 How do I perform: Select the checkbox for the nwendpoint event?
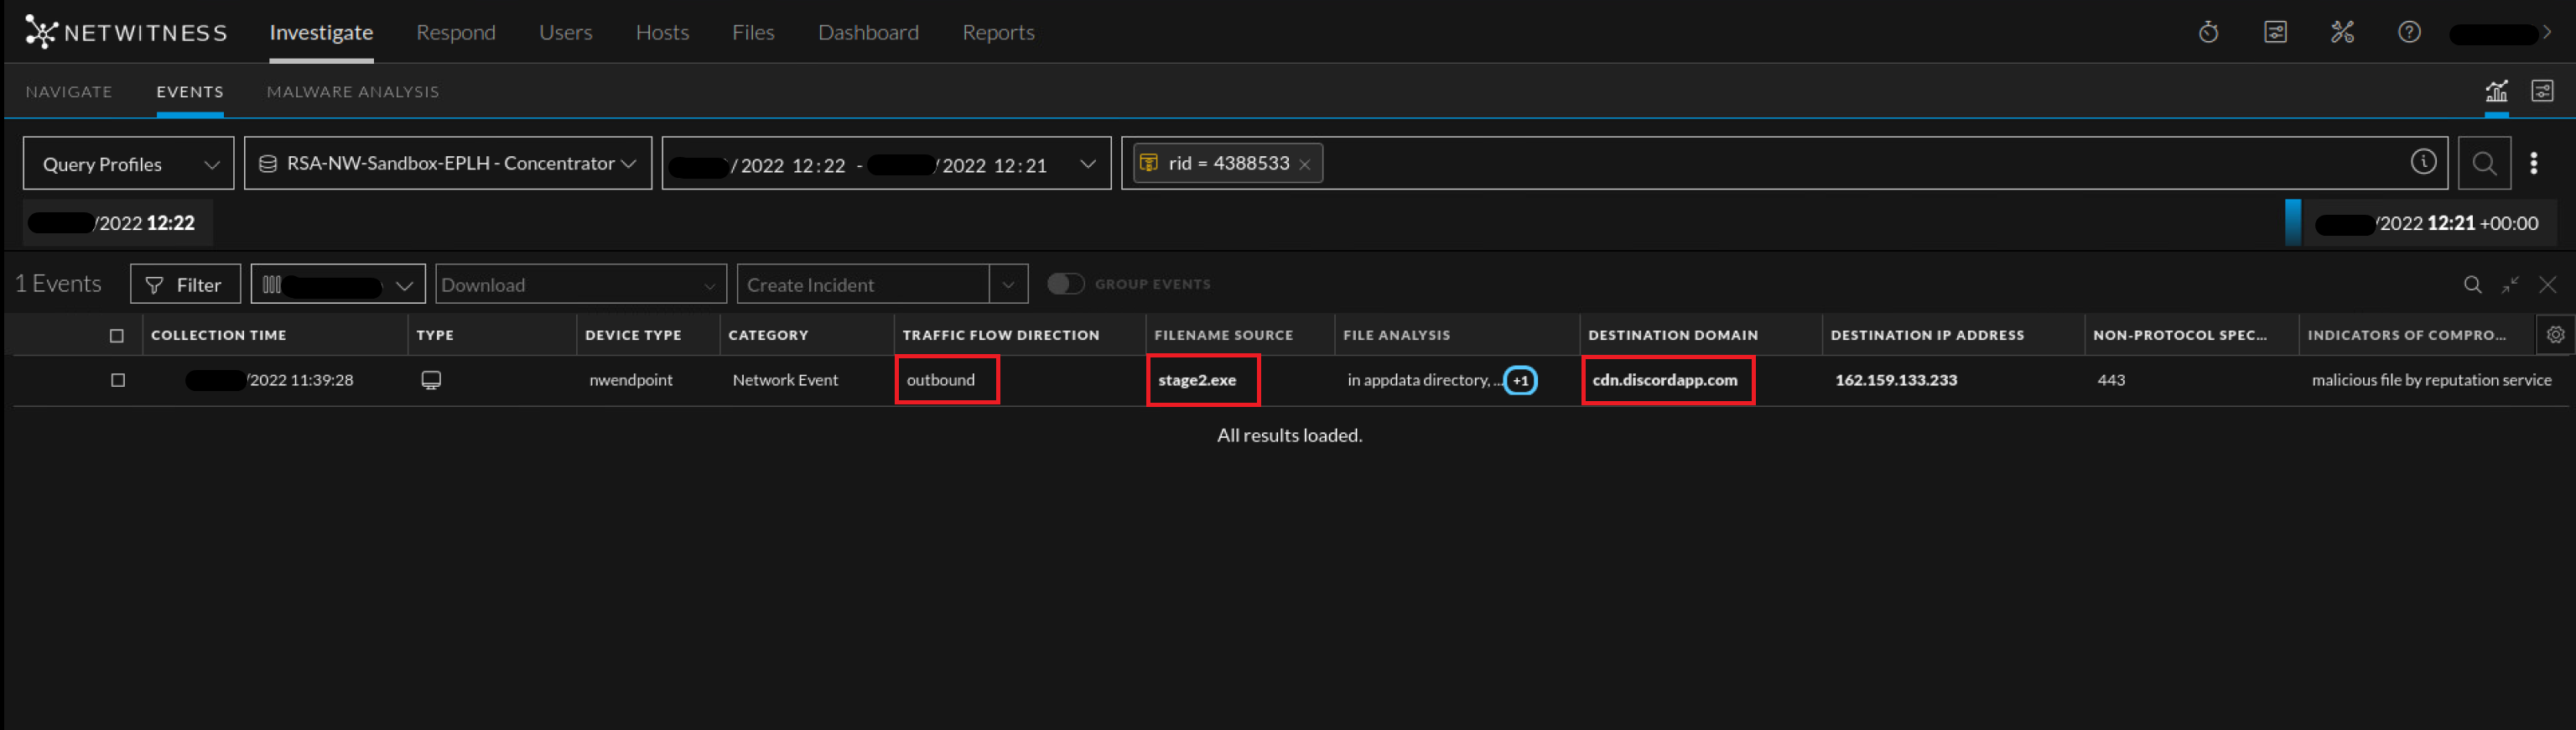click(118, 381)
